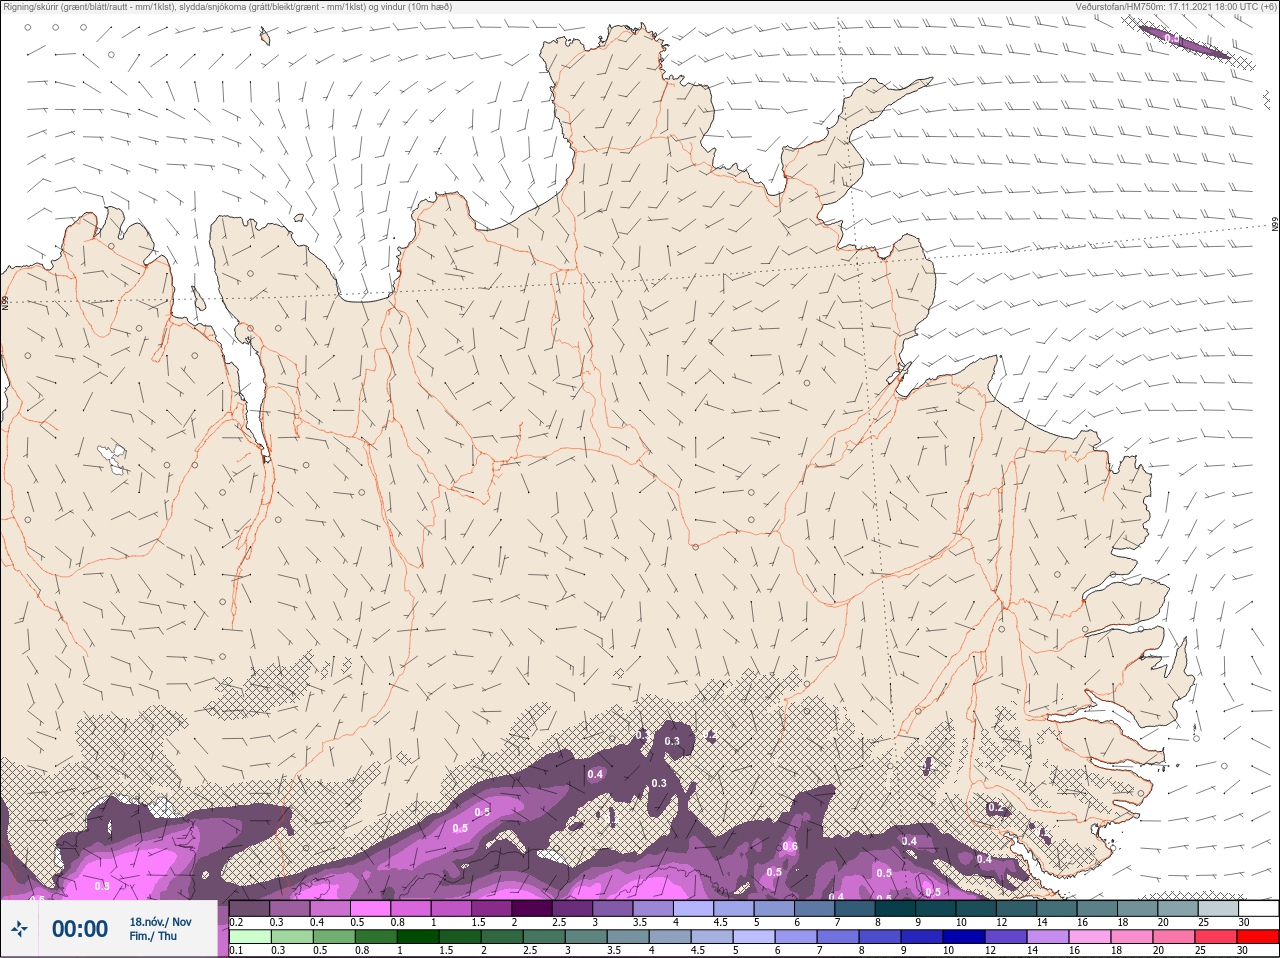The height and width of the screenshot is (958, 1280).
Task: Pick the bottom-row legend swatch between 1 and 1.5
Action: 418,937
